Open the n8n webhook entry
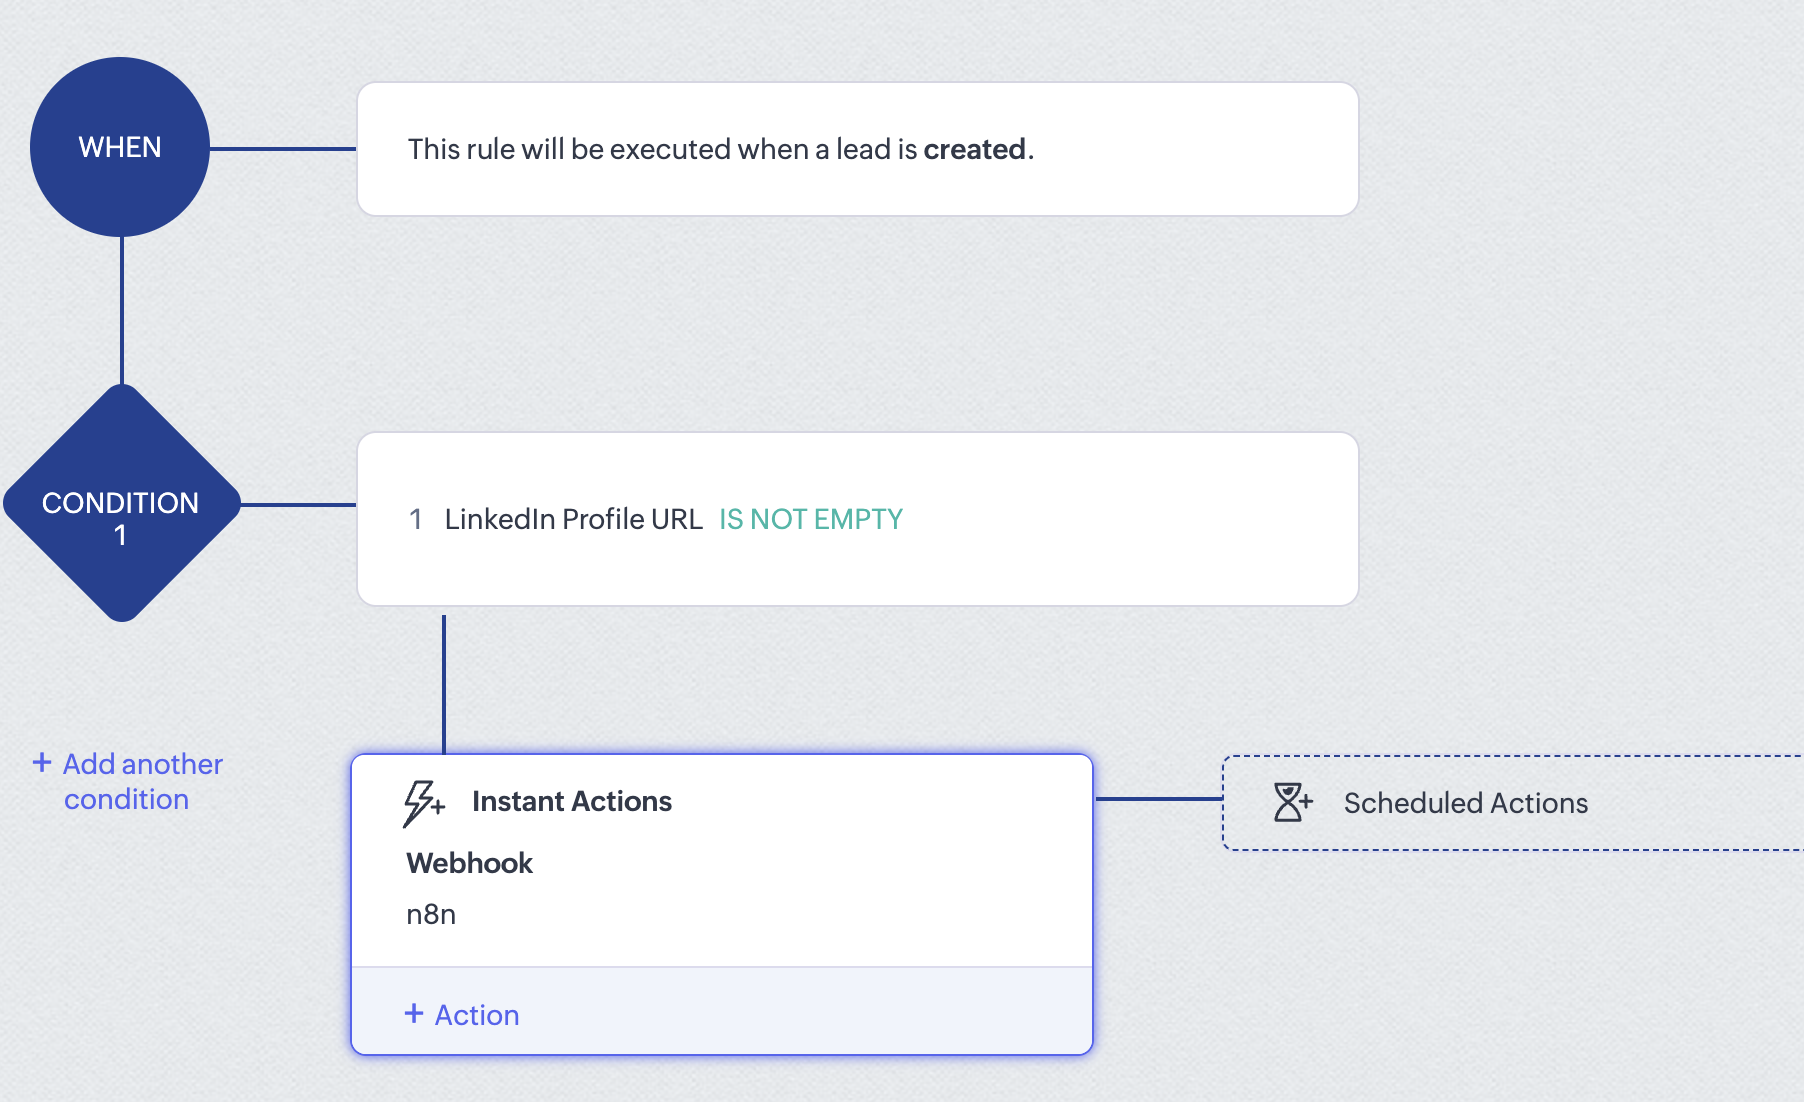 [x=431, y=914]
